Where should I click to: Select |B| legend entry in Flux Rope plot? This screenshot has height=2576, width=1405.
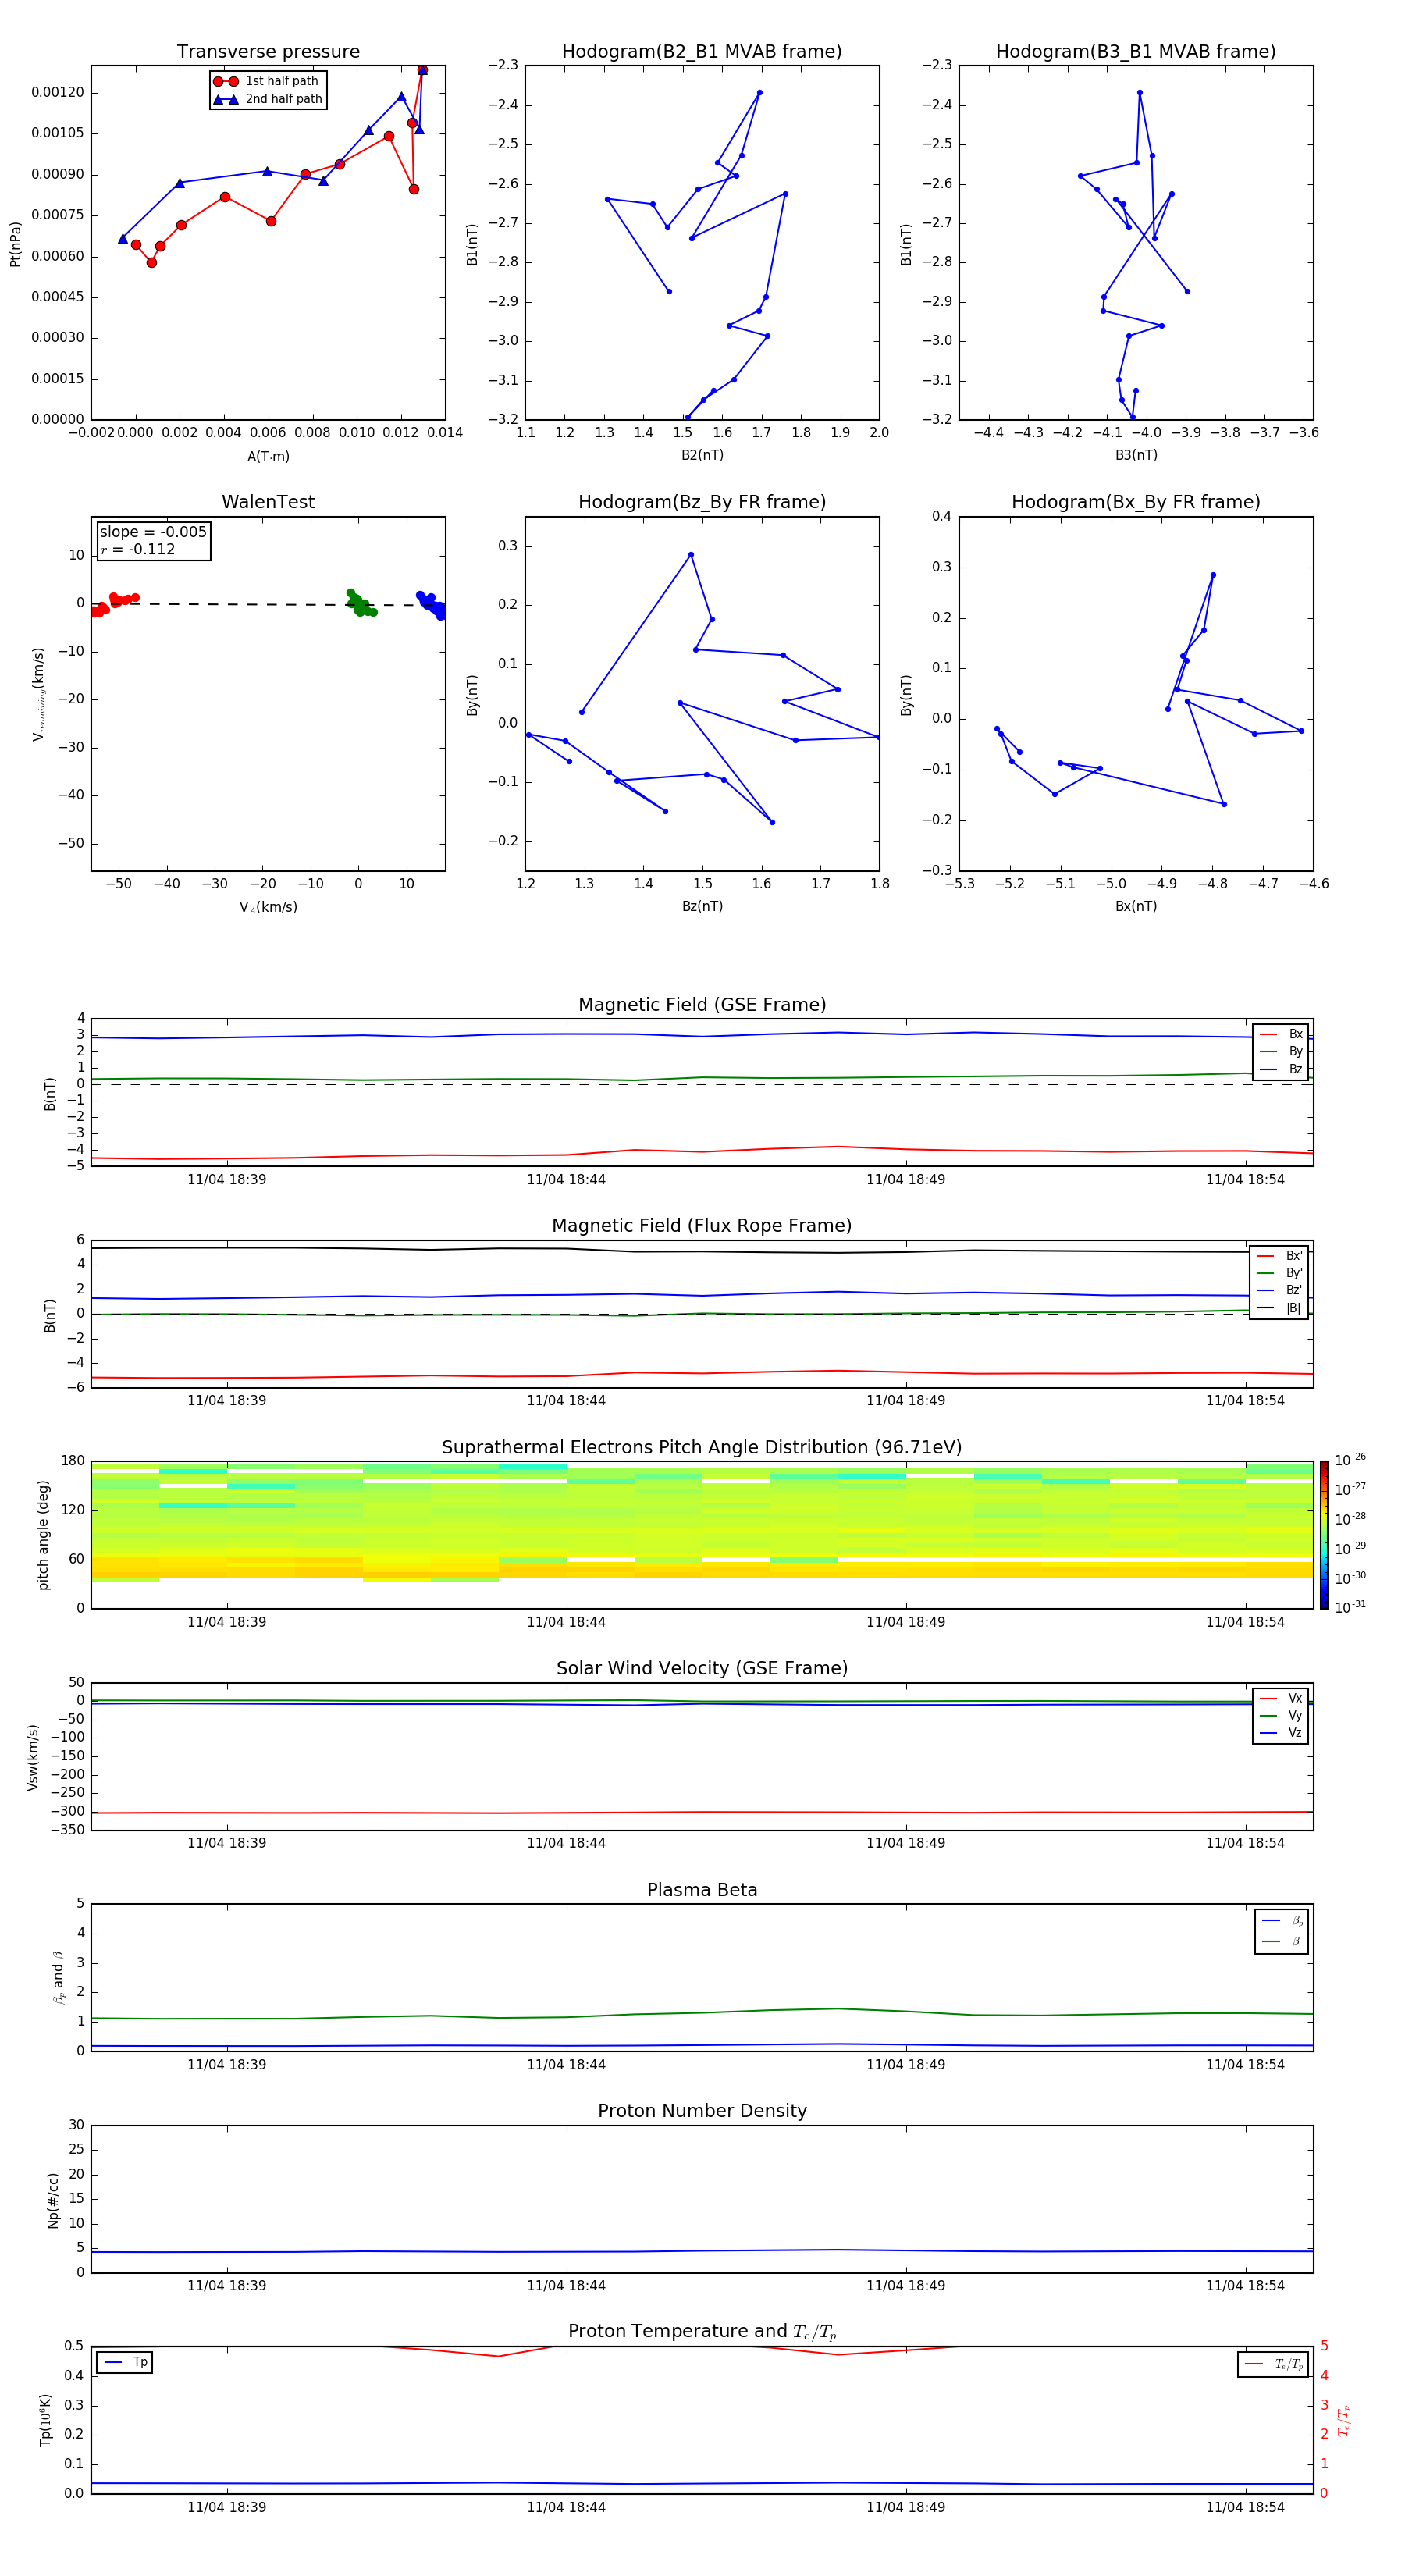(x=1280, y=1308)
